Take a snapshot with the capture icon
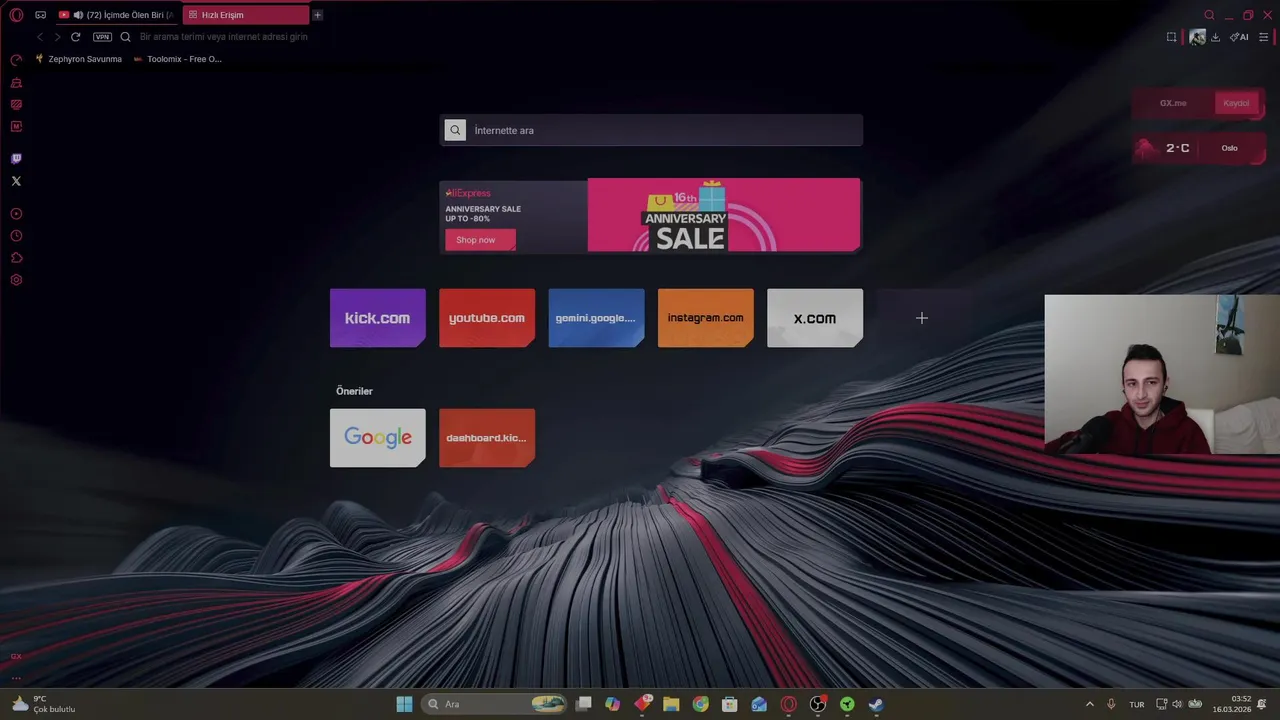 coord(1171,37)
